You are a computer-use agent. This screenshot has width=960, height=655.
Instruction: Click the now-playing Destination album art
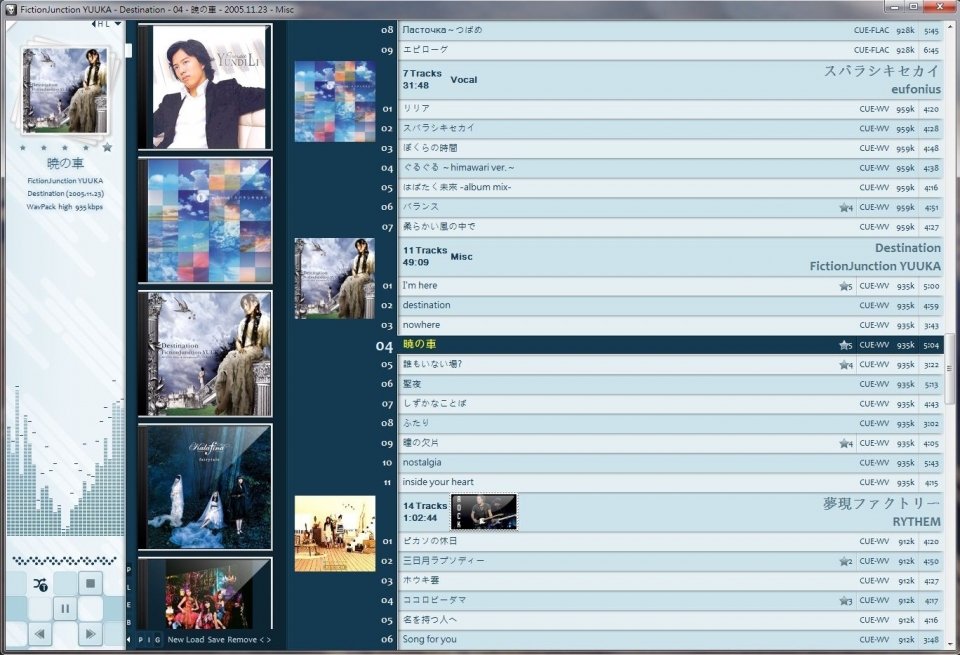65,90
